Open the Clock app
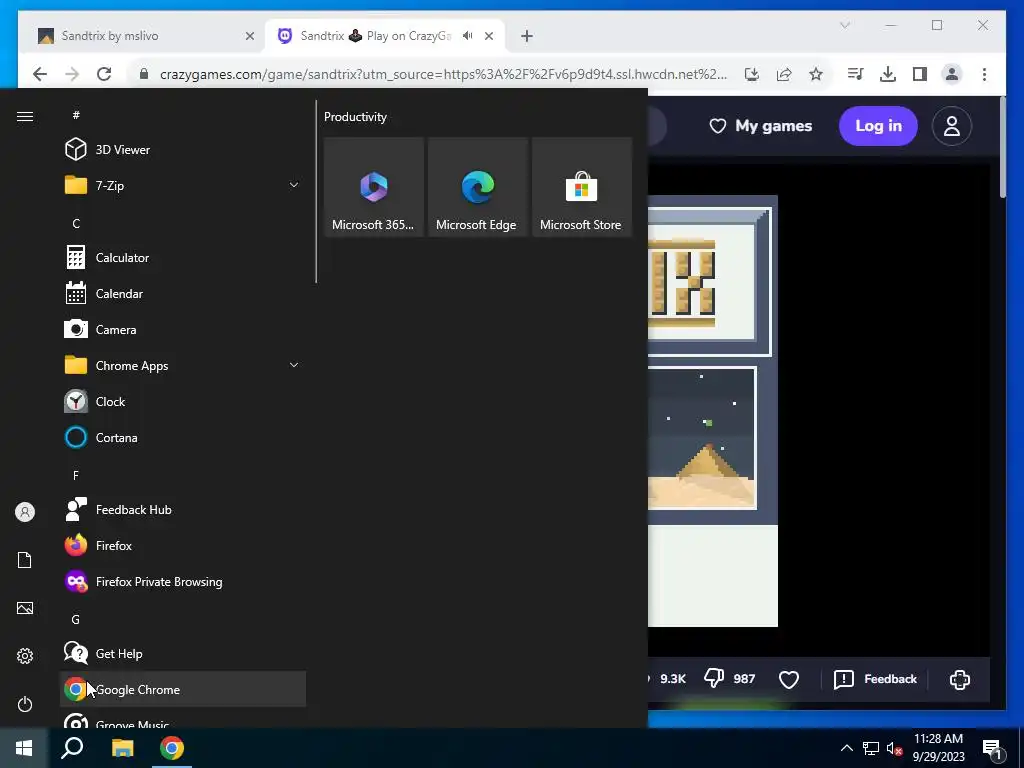 point(183,402)
